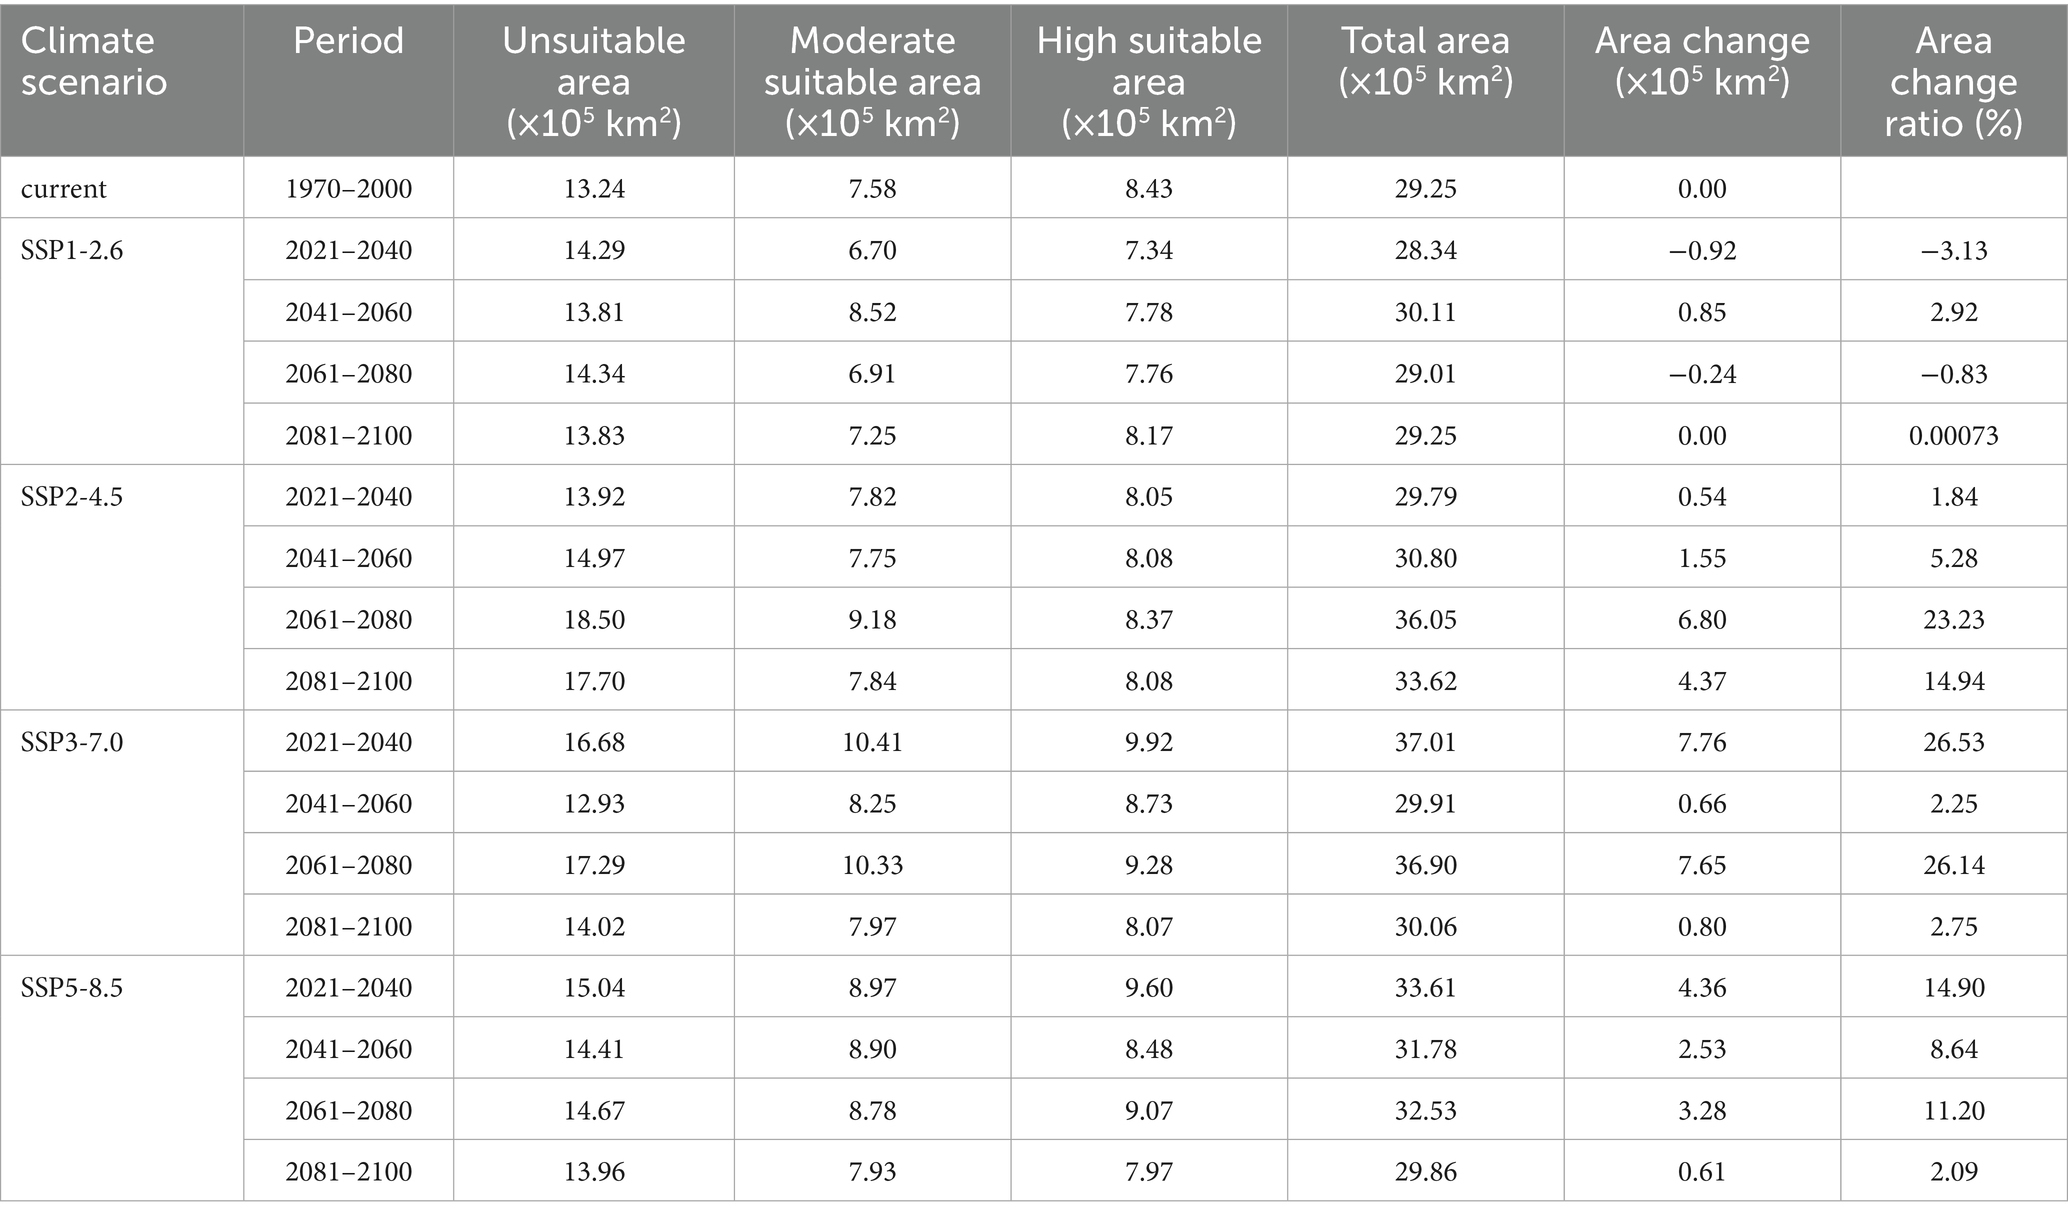Screen dimensions: 2068x1219
Task: Select the 0.00073 area change ratio cell
Action: pyautogui.click(x=1954, y=435)
